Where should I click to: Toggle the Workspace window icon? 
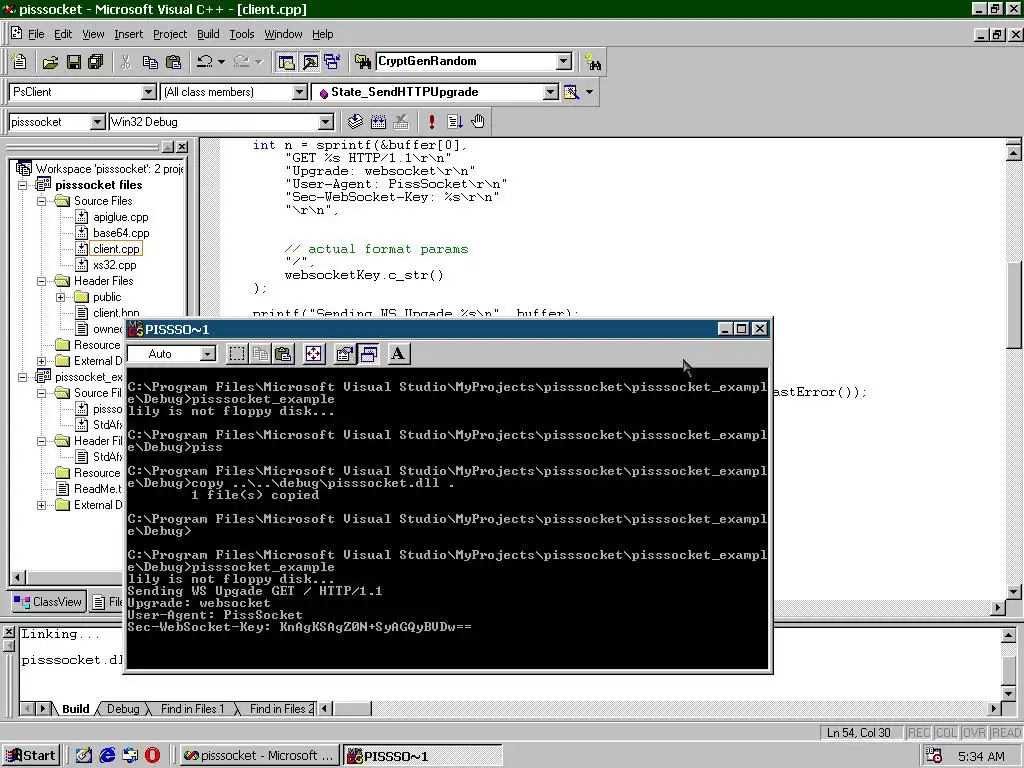click(x=286, y=62)
